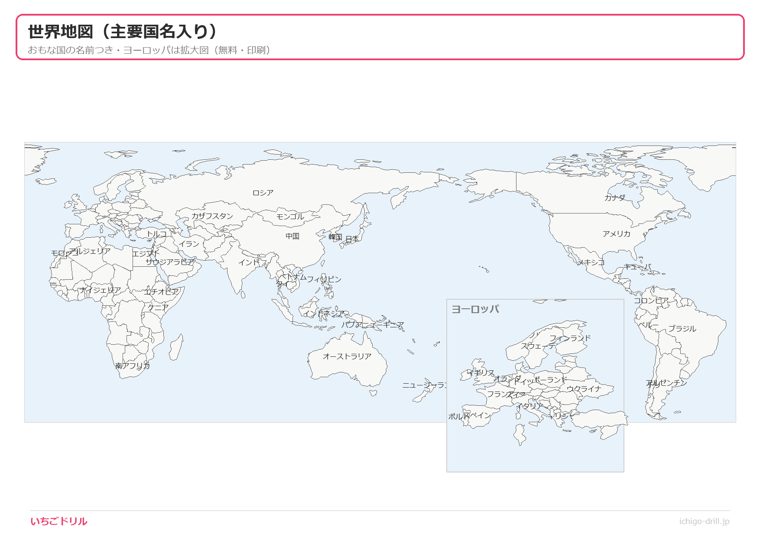Click the ロシア label on the map
760x537 pixels.
pos(263,193)
